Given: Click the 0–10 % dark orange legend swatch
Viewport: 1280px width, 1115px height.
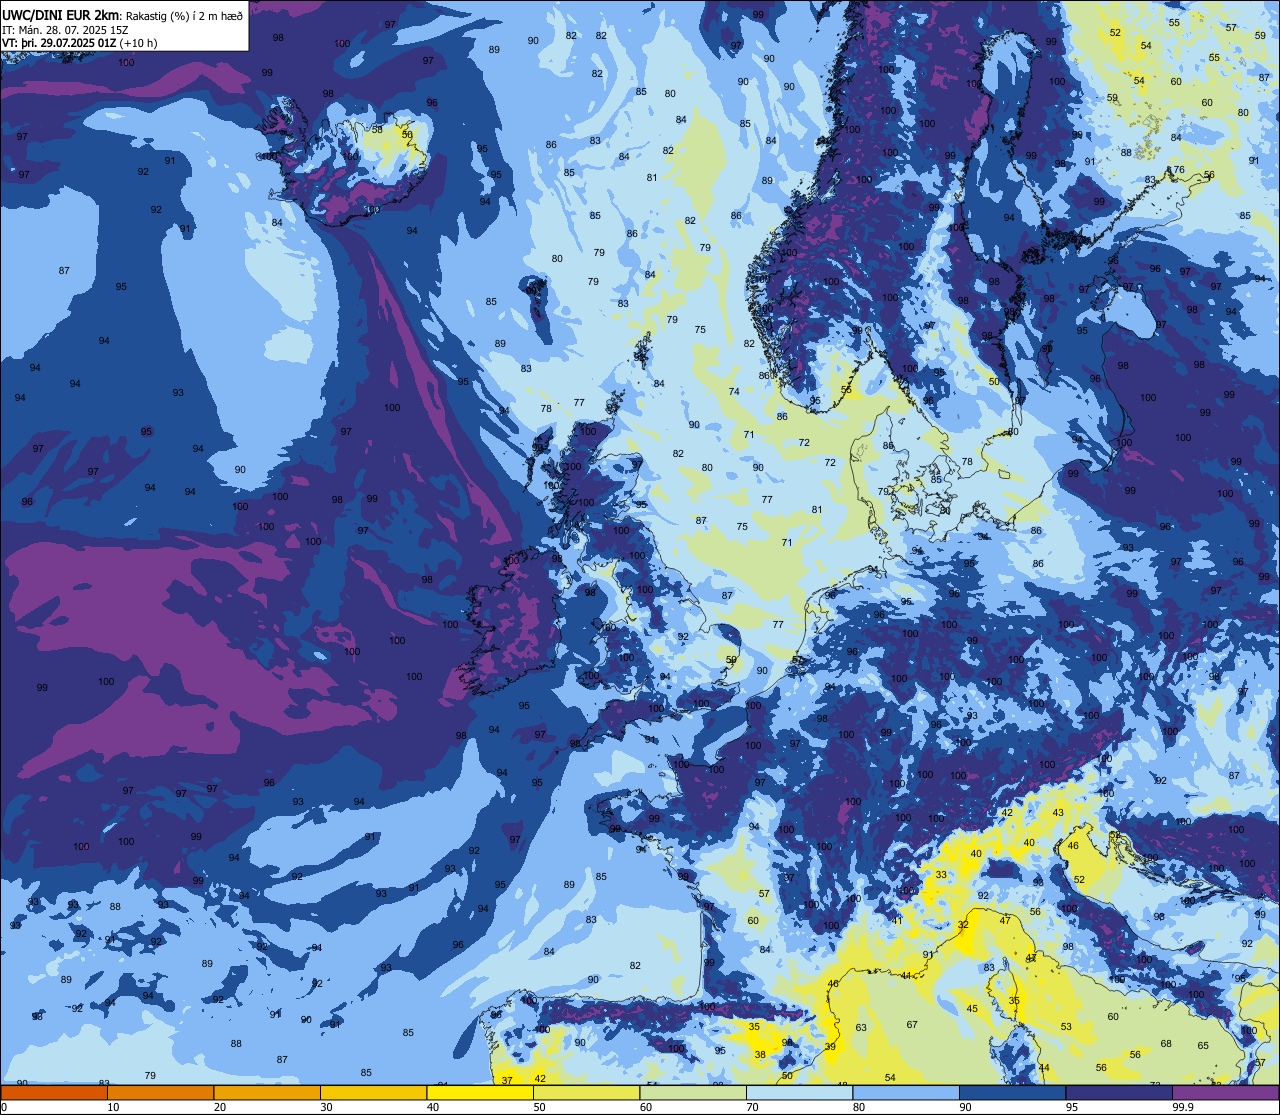Looking at the screenshot, I should click(x=54, y=1092).
